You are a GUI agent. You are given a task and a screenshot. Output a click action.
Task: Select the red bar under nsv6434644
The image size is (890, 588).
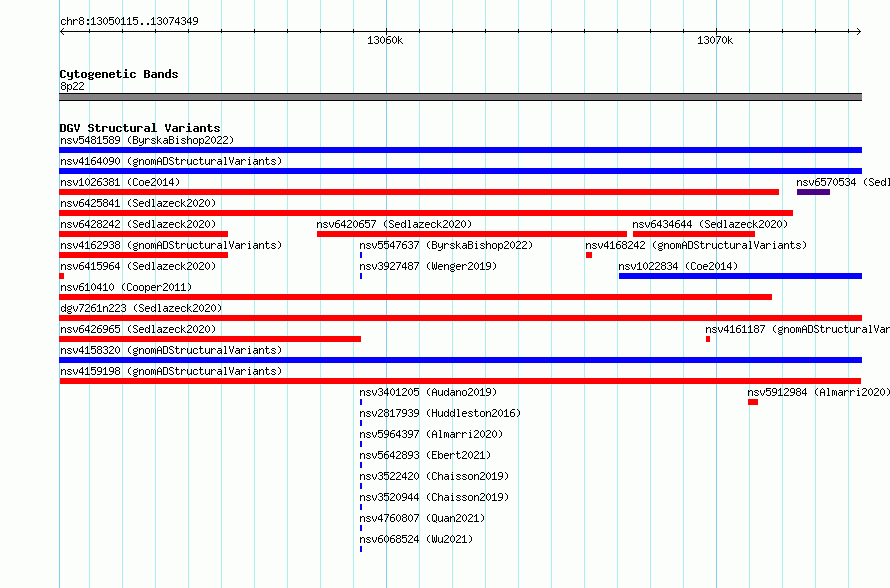pos(694,234)
